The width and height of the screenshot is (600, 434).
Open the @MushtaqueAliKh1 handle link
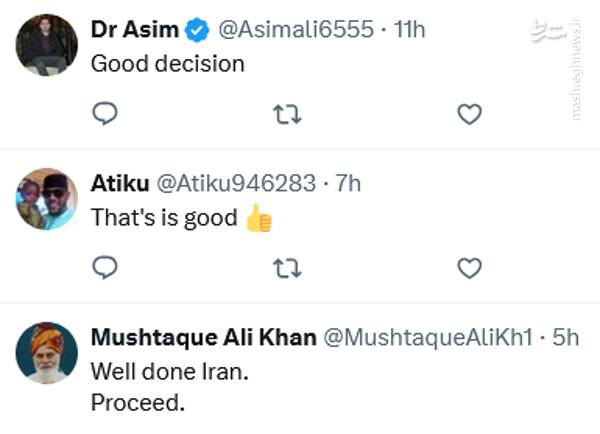[426, 338]
